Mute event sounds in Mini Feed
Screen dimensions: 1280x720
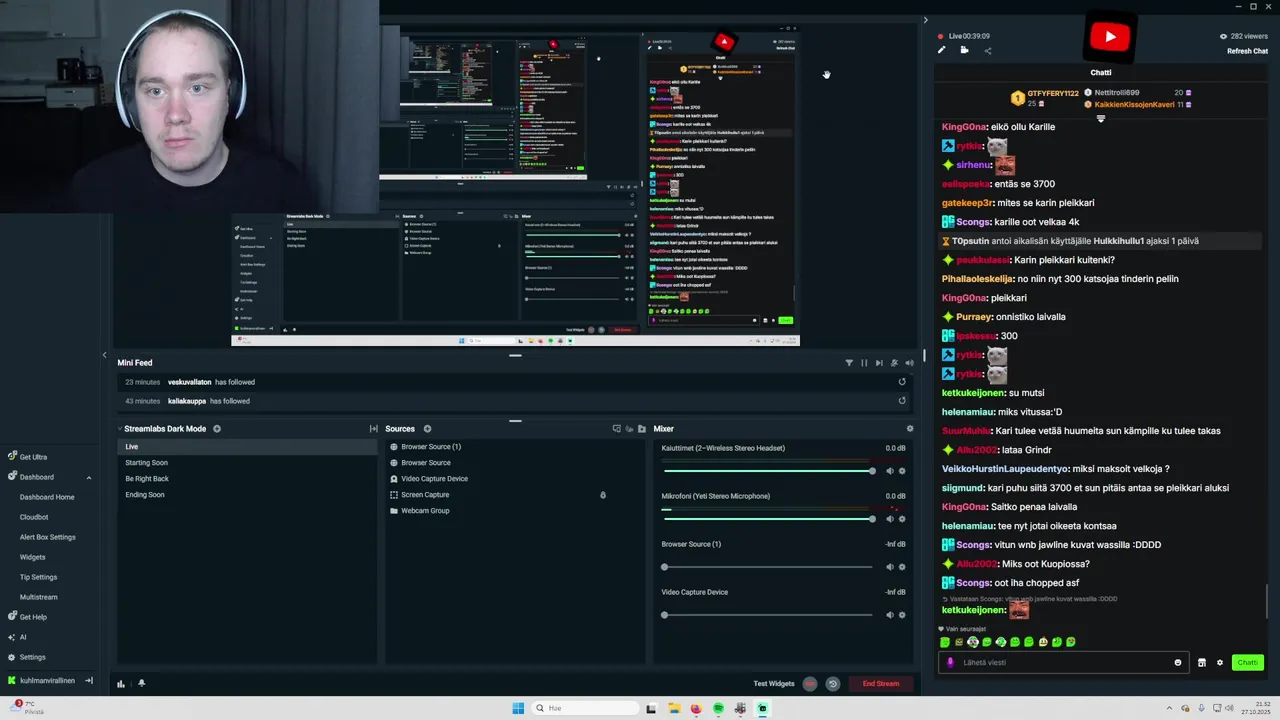click(909, 363)
